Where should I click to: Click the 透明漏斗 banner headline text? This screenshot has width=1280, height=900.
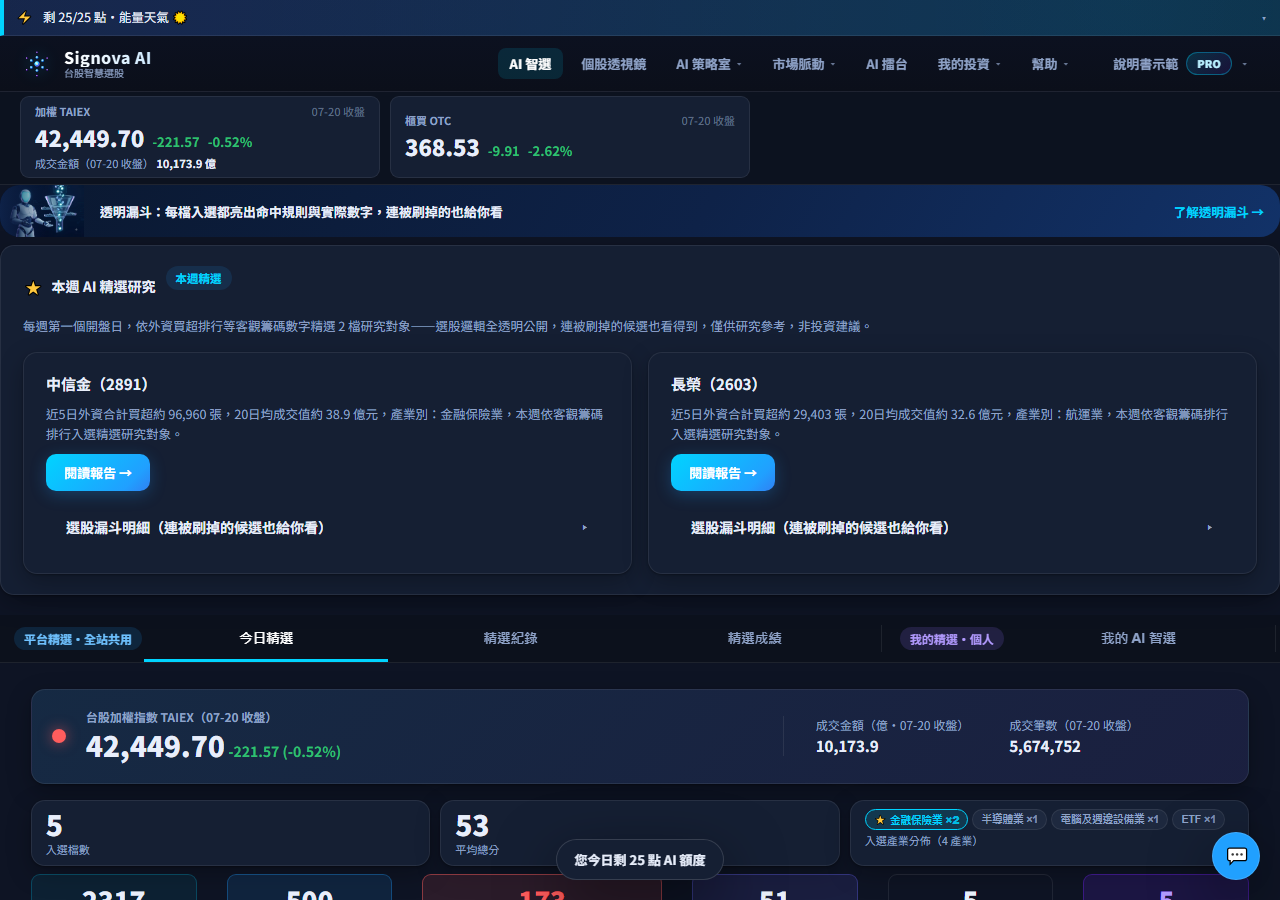click(x=301, y=212)
